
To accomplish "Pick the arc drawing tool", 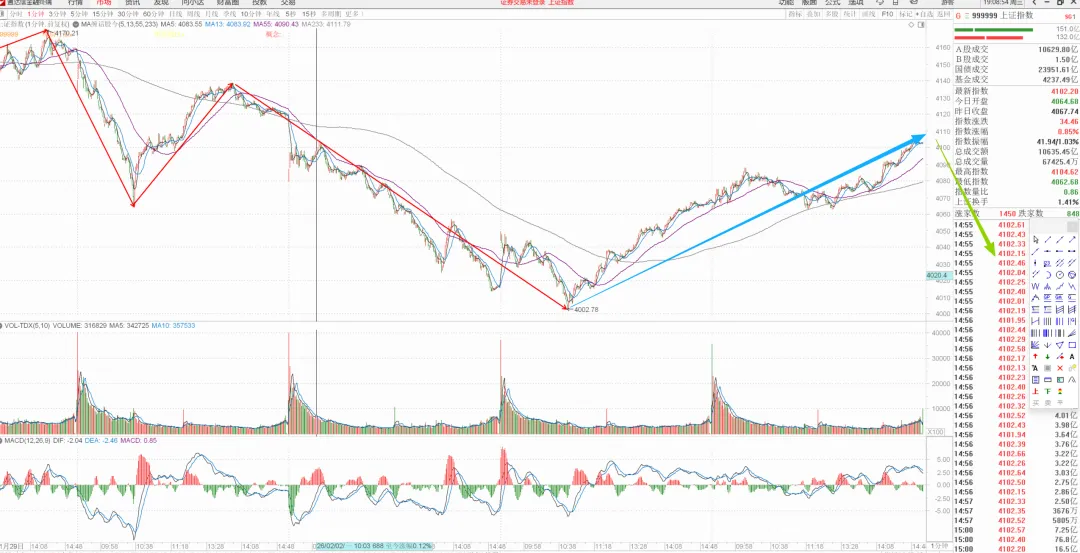I will pos(1048,274).
